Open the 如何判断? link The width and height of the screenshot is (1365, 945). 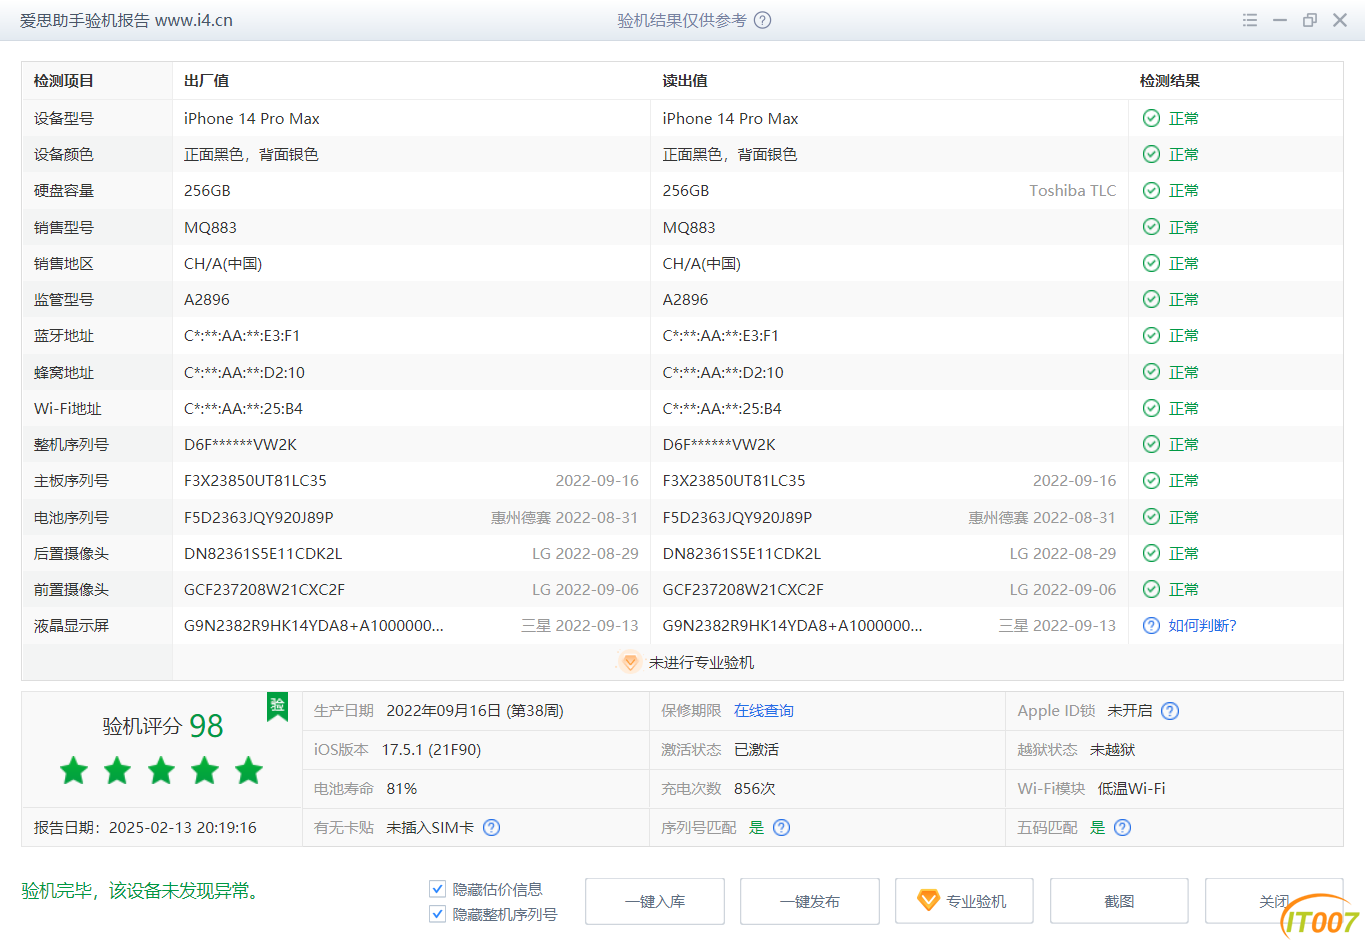(x=1202, y=625)
